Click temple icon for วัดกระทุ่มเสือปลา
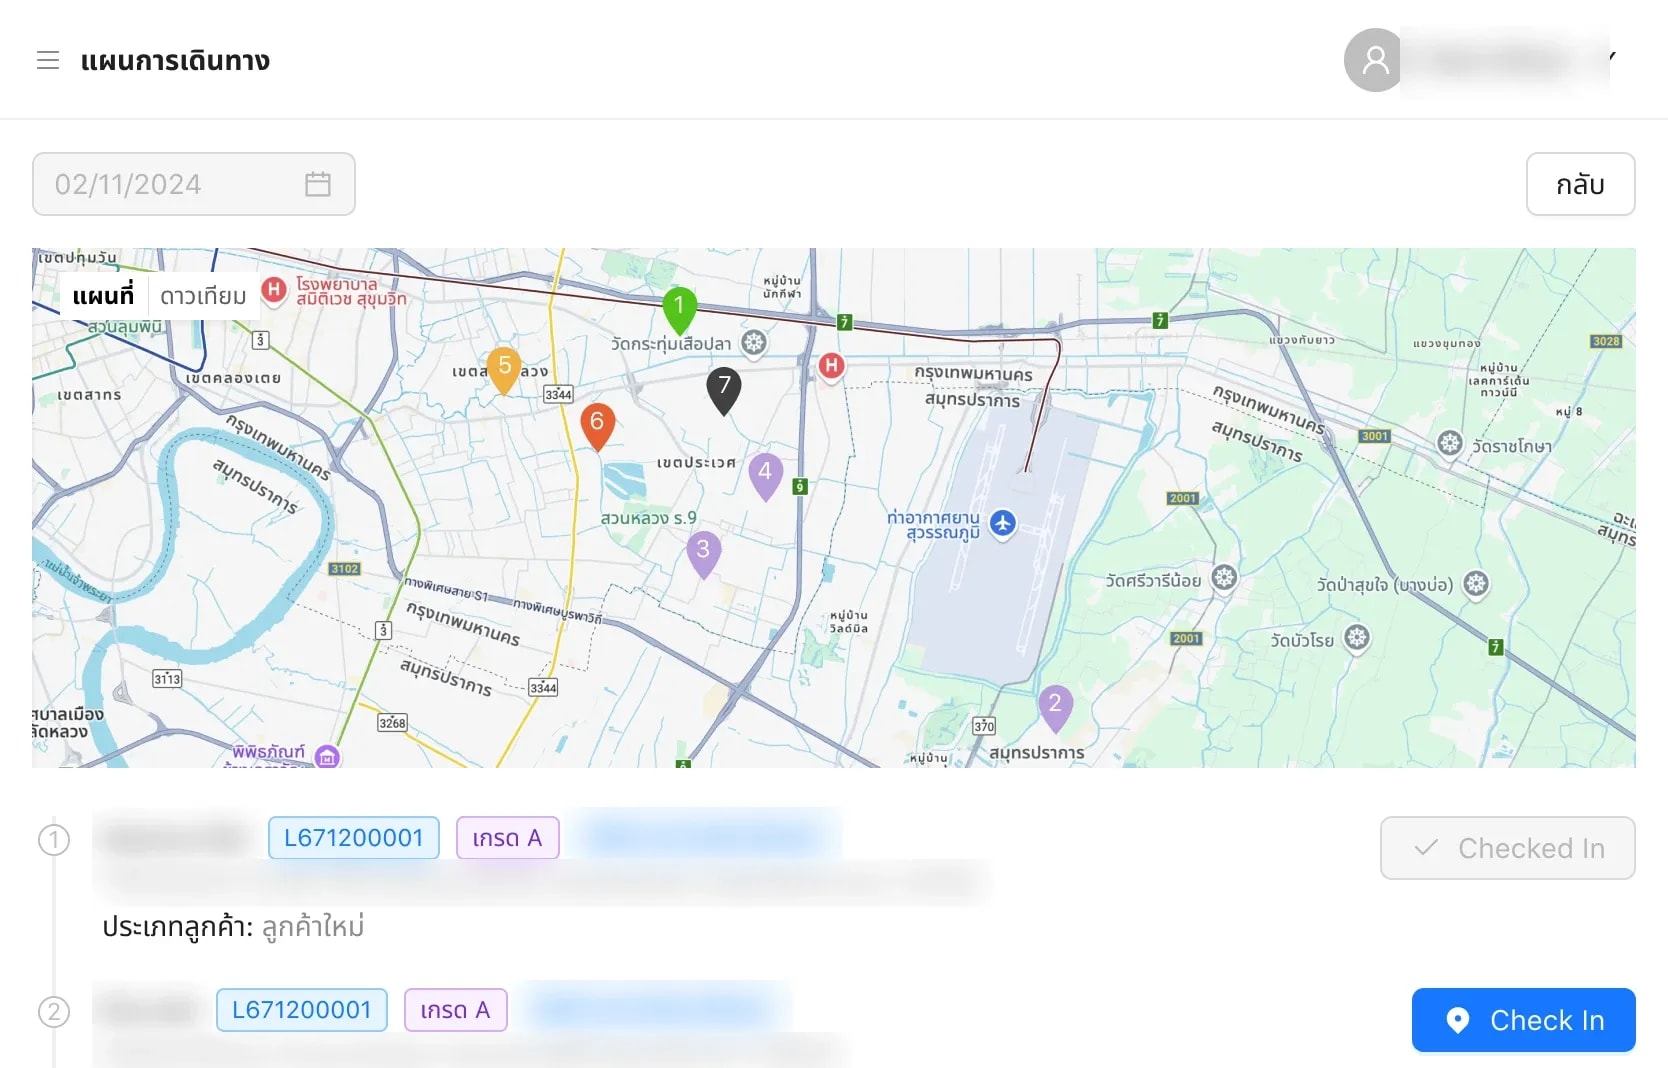This screenshot has width=1668, height=1068. pyautogui.click(x=754, y=343)
